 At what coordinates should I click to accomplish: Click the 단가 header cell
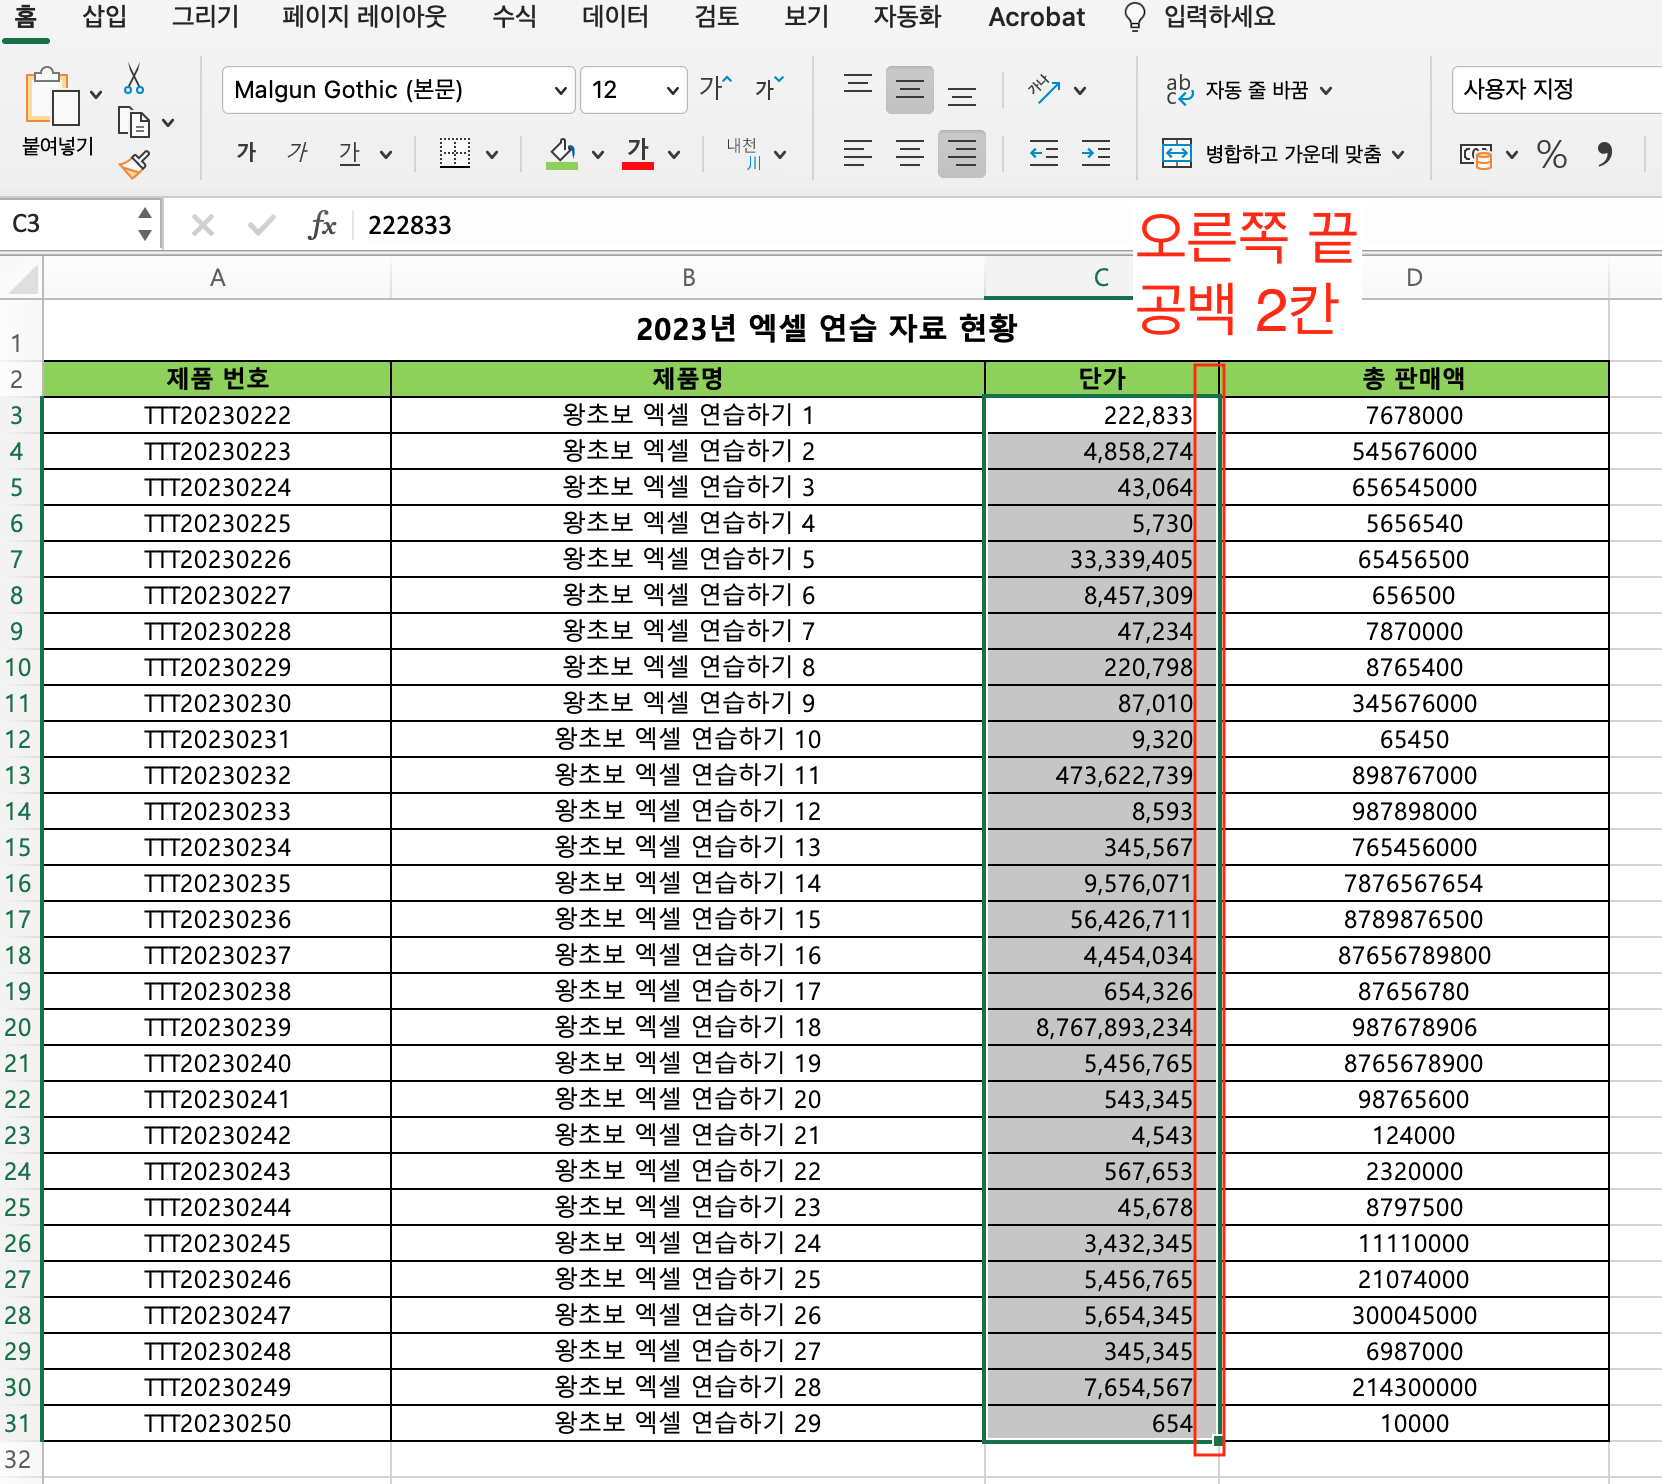[x=1102, y=379]
